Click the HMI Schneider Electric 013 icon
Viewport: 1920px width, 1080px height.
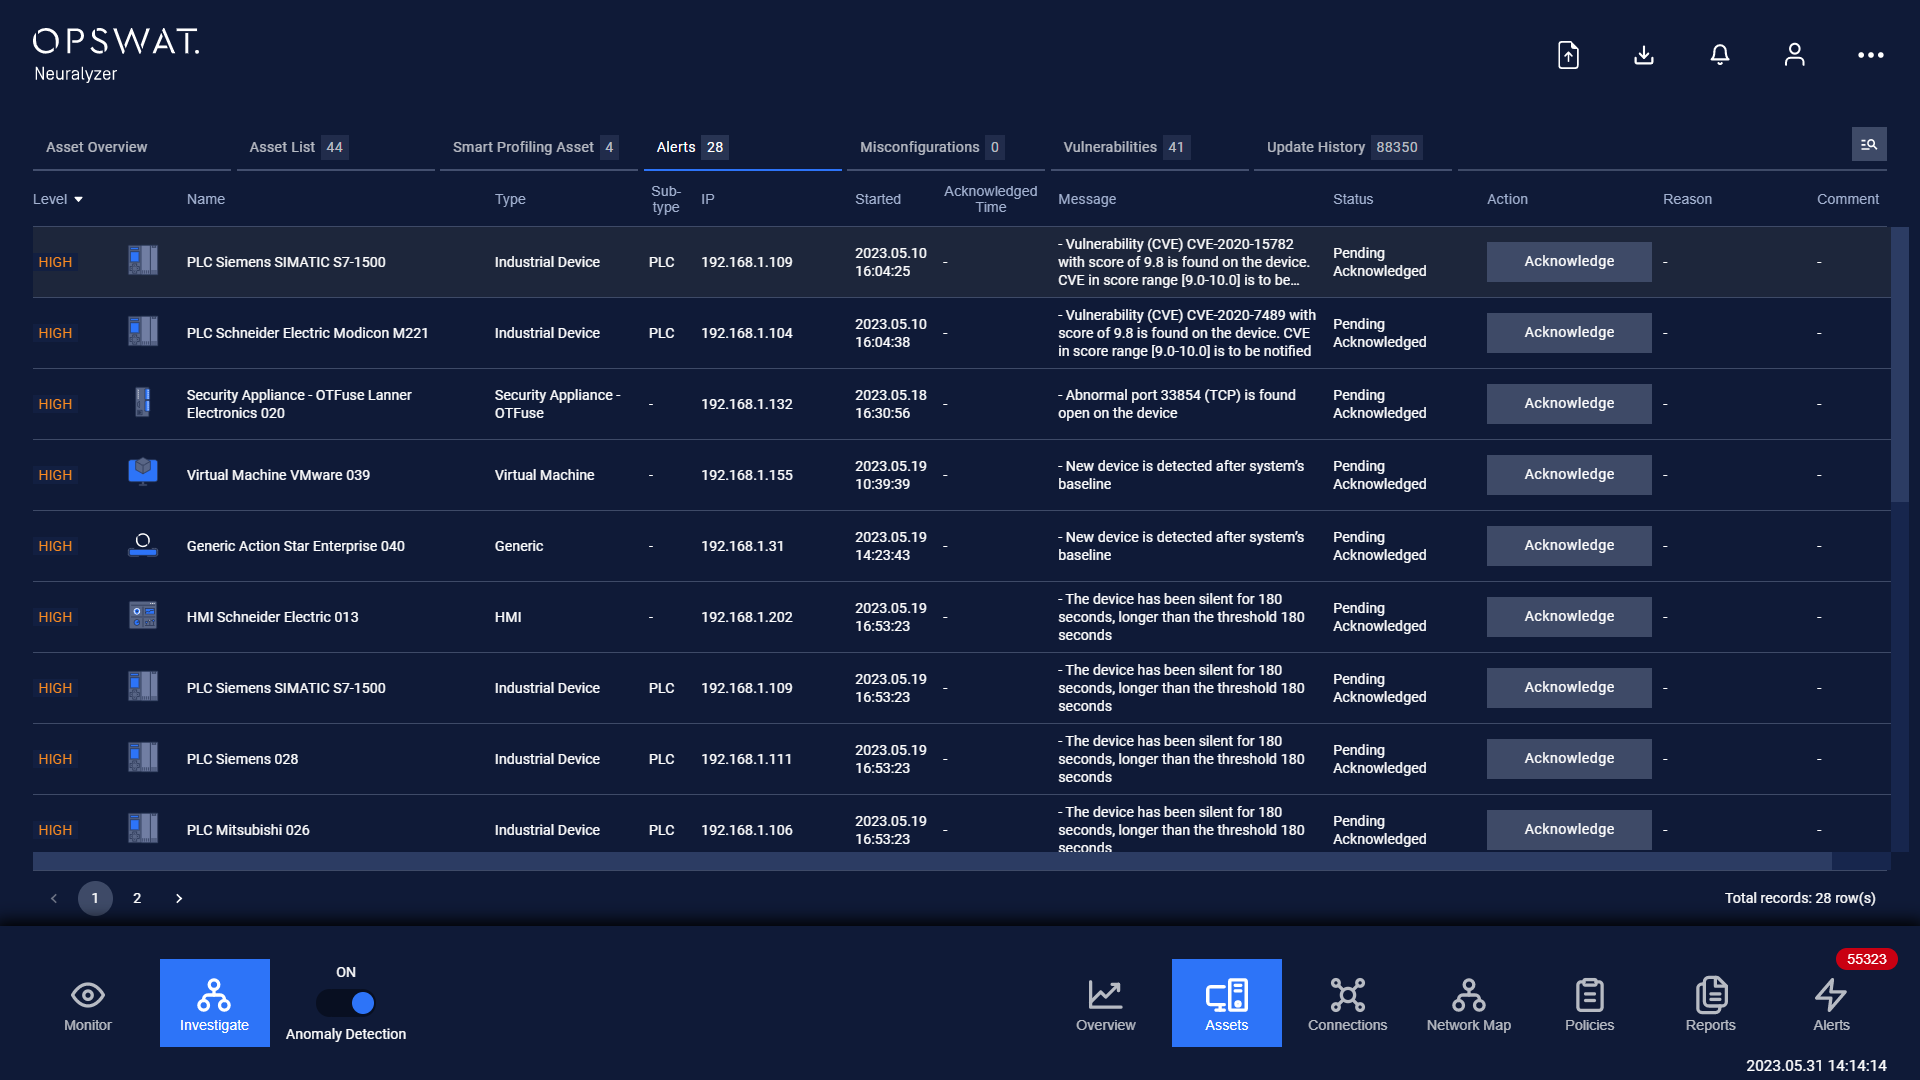143,616
